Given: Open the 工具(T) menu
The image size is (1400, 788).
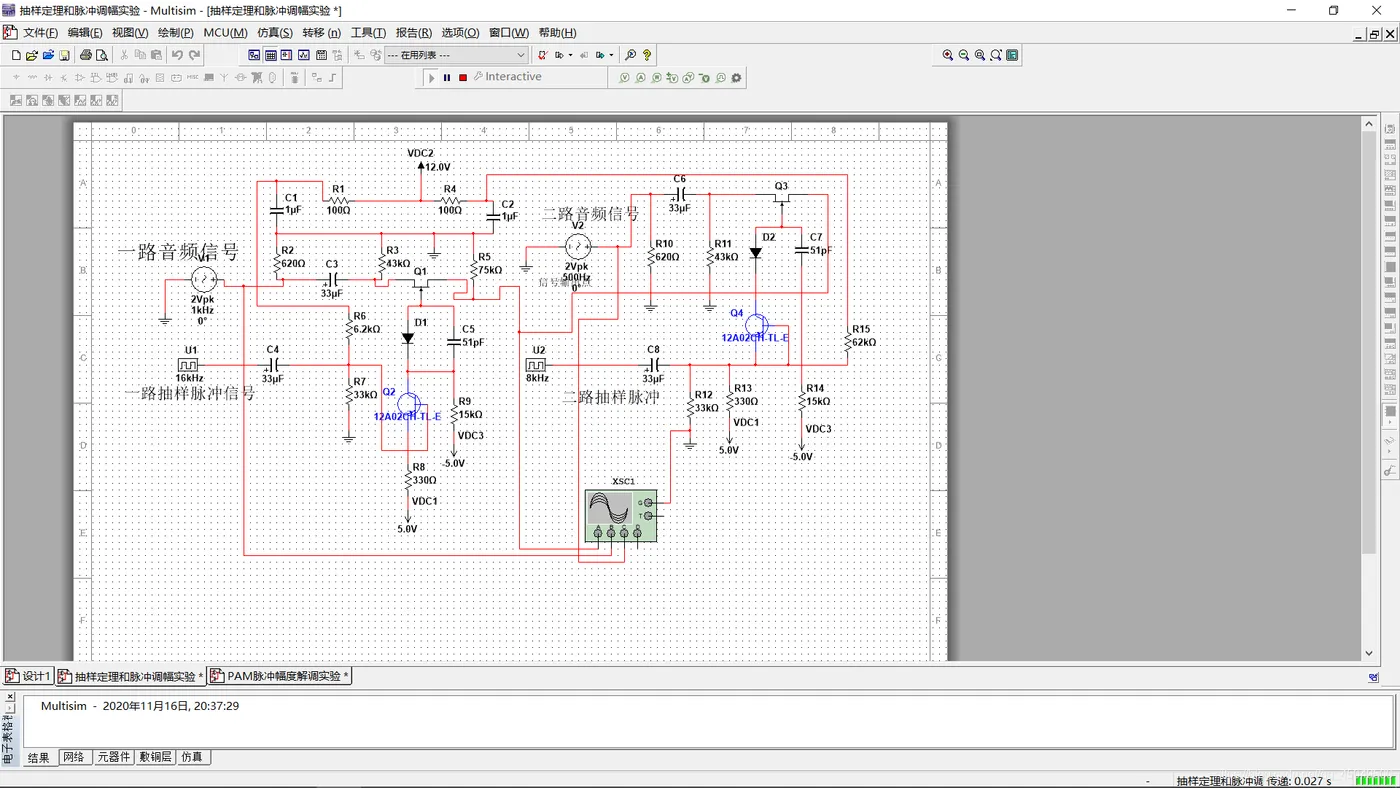Looking at the screenshot, I should [x=368, y=33].
